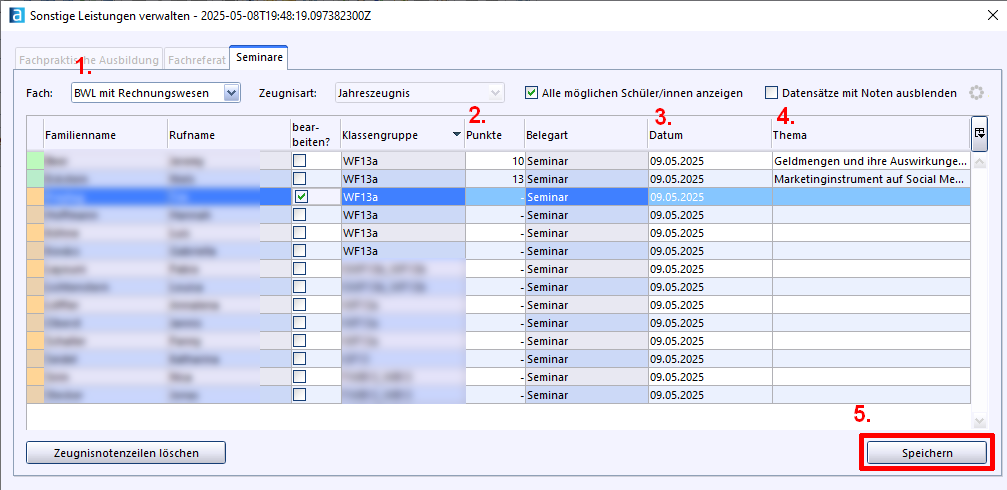Select the Fachpraktische Ausbildung tab
This screenshot has width=1007, height=490.
coord(88,60)
